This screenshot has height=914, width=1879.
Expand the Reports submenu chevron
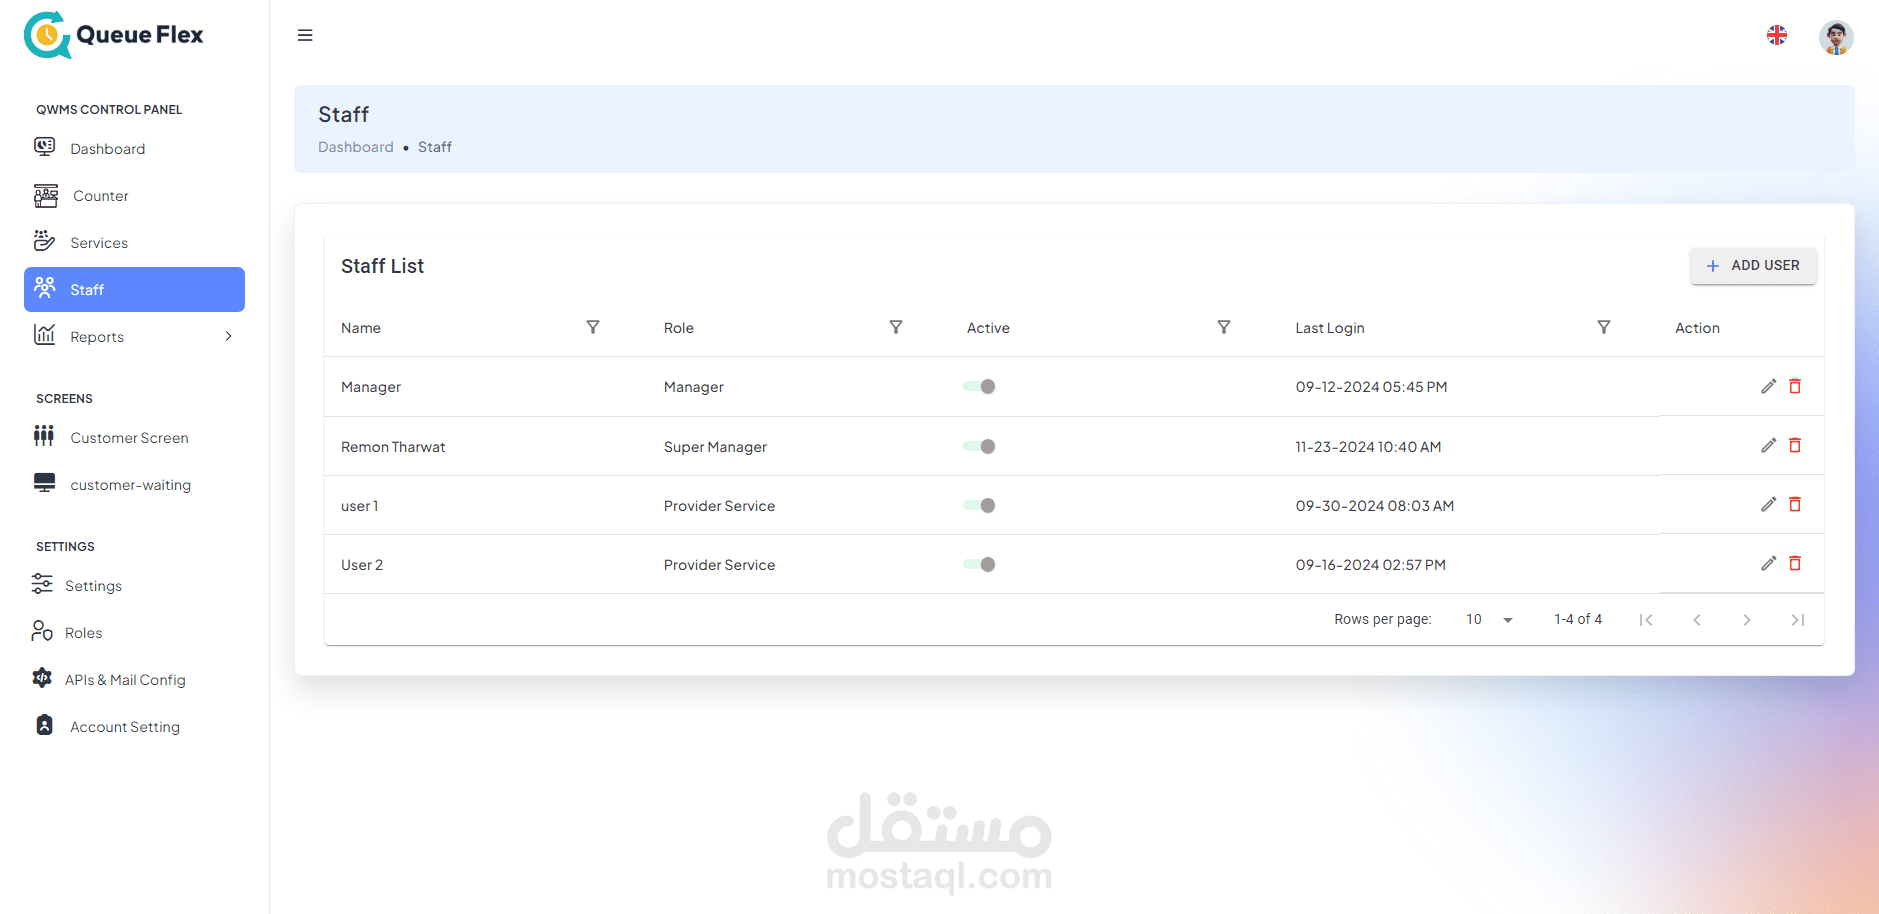[229, 336]
